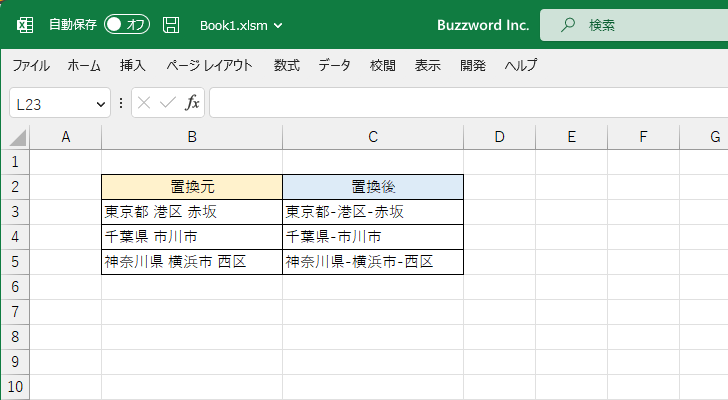Viewport: 728px width, 400px height.
Task: Select row 1 header
Action: coord(15,162)
